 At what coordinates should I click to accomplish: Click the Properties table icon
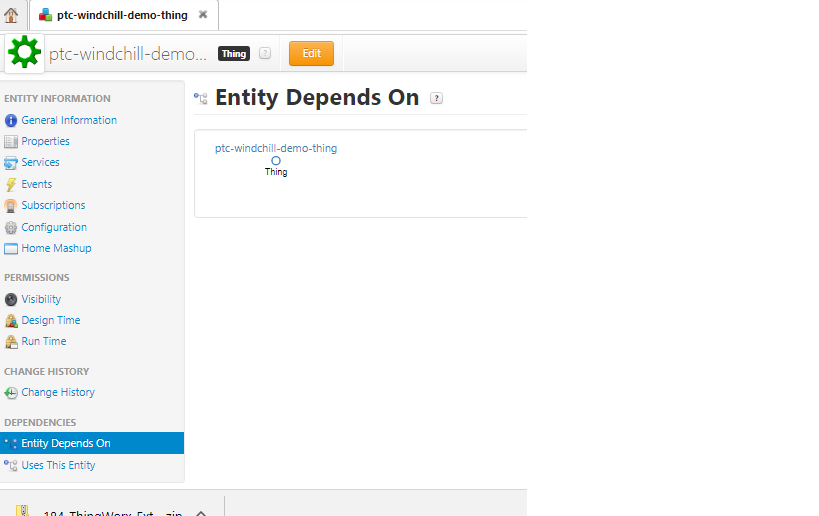pyautogui.click(x=10, y=142)
